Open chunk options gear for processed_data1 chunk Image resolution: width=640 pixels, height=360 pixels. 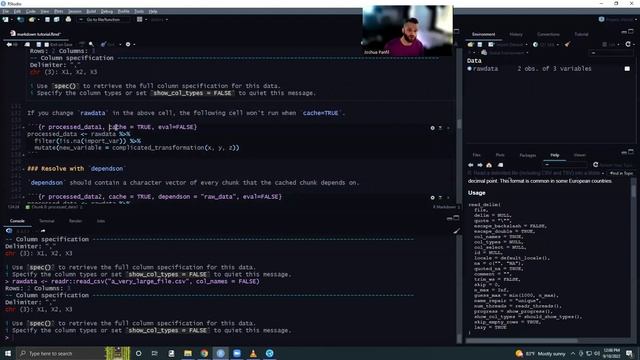(x=433, y=128)
